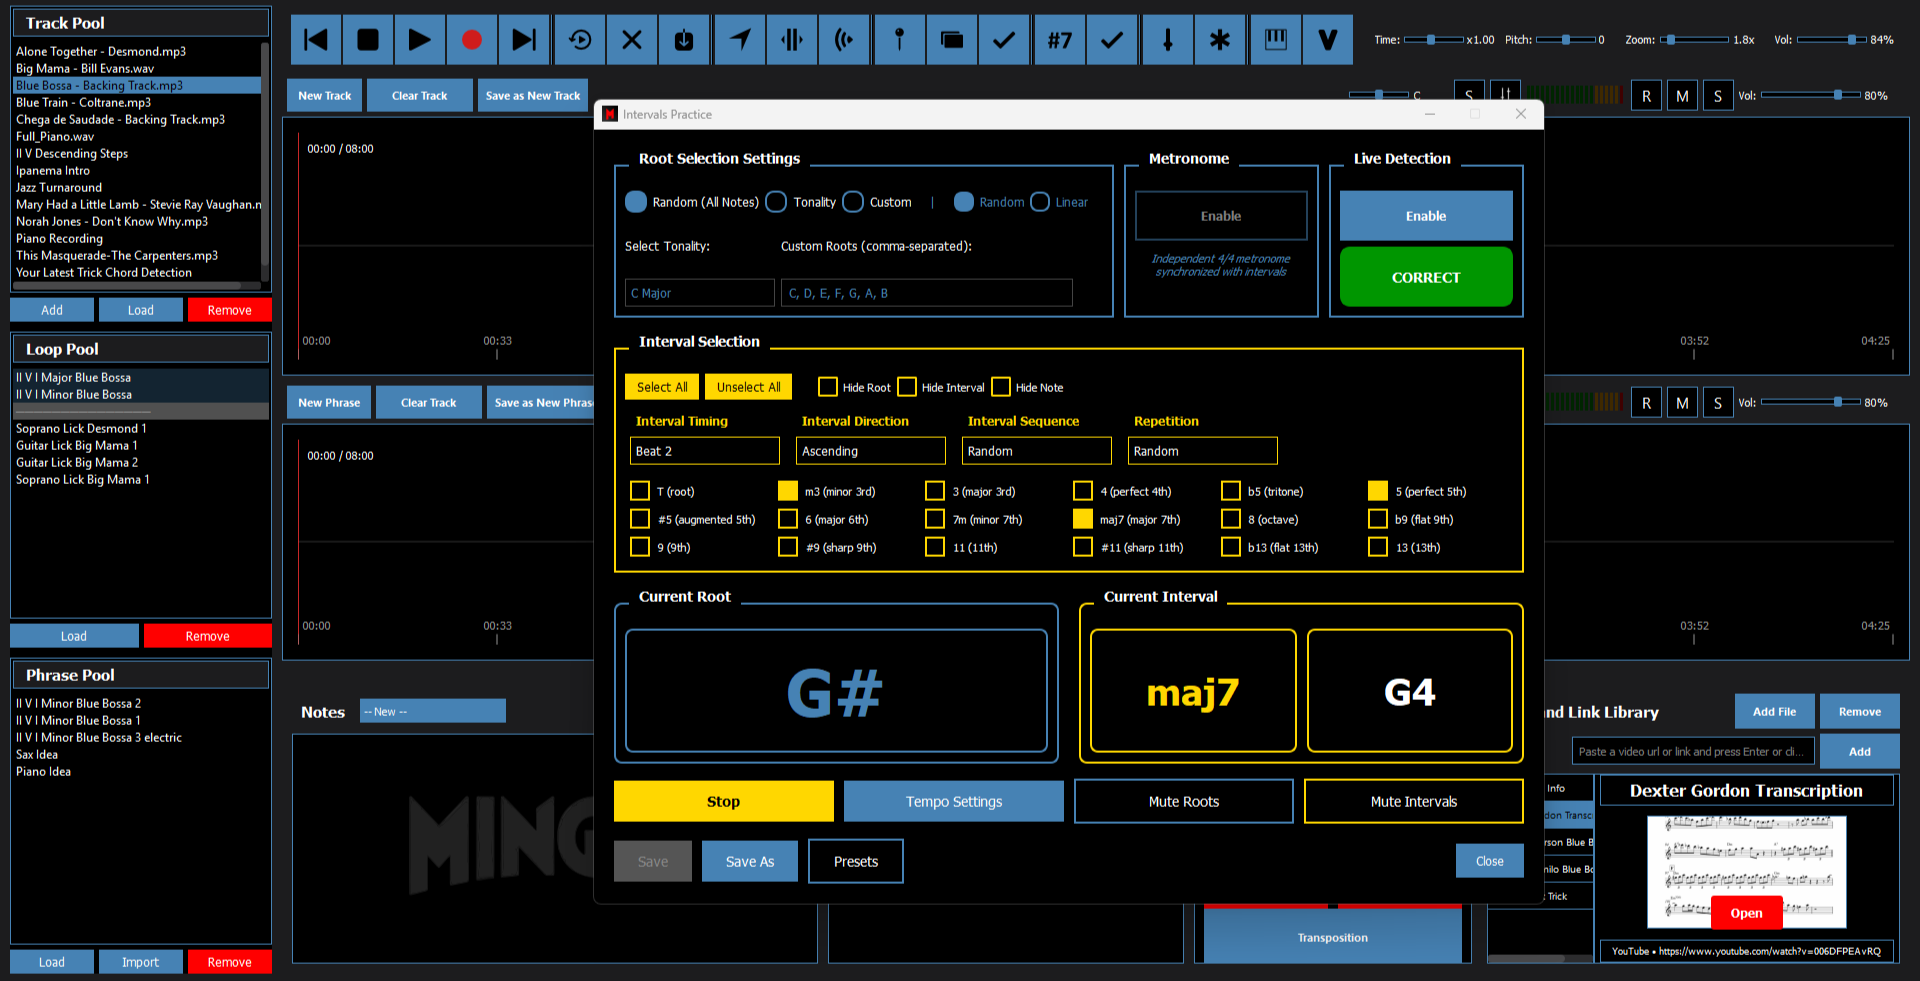This screenshot has width=1920, height=981.
Task: Click the asterisk toolbar icon
Action: [1220, 40]
